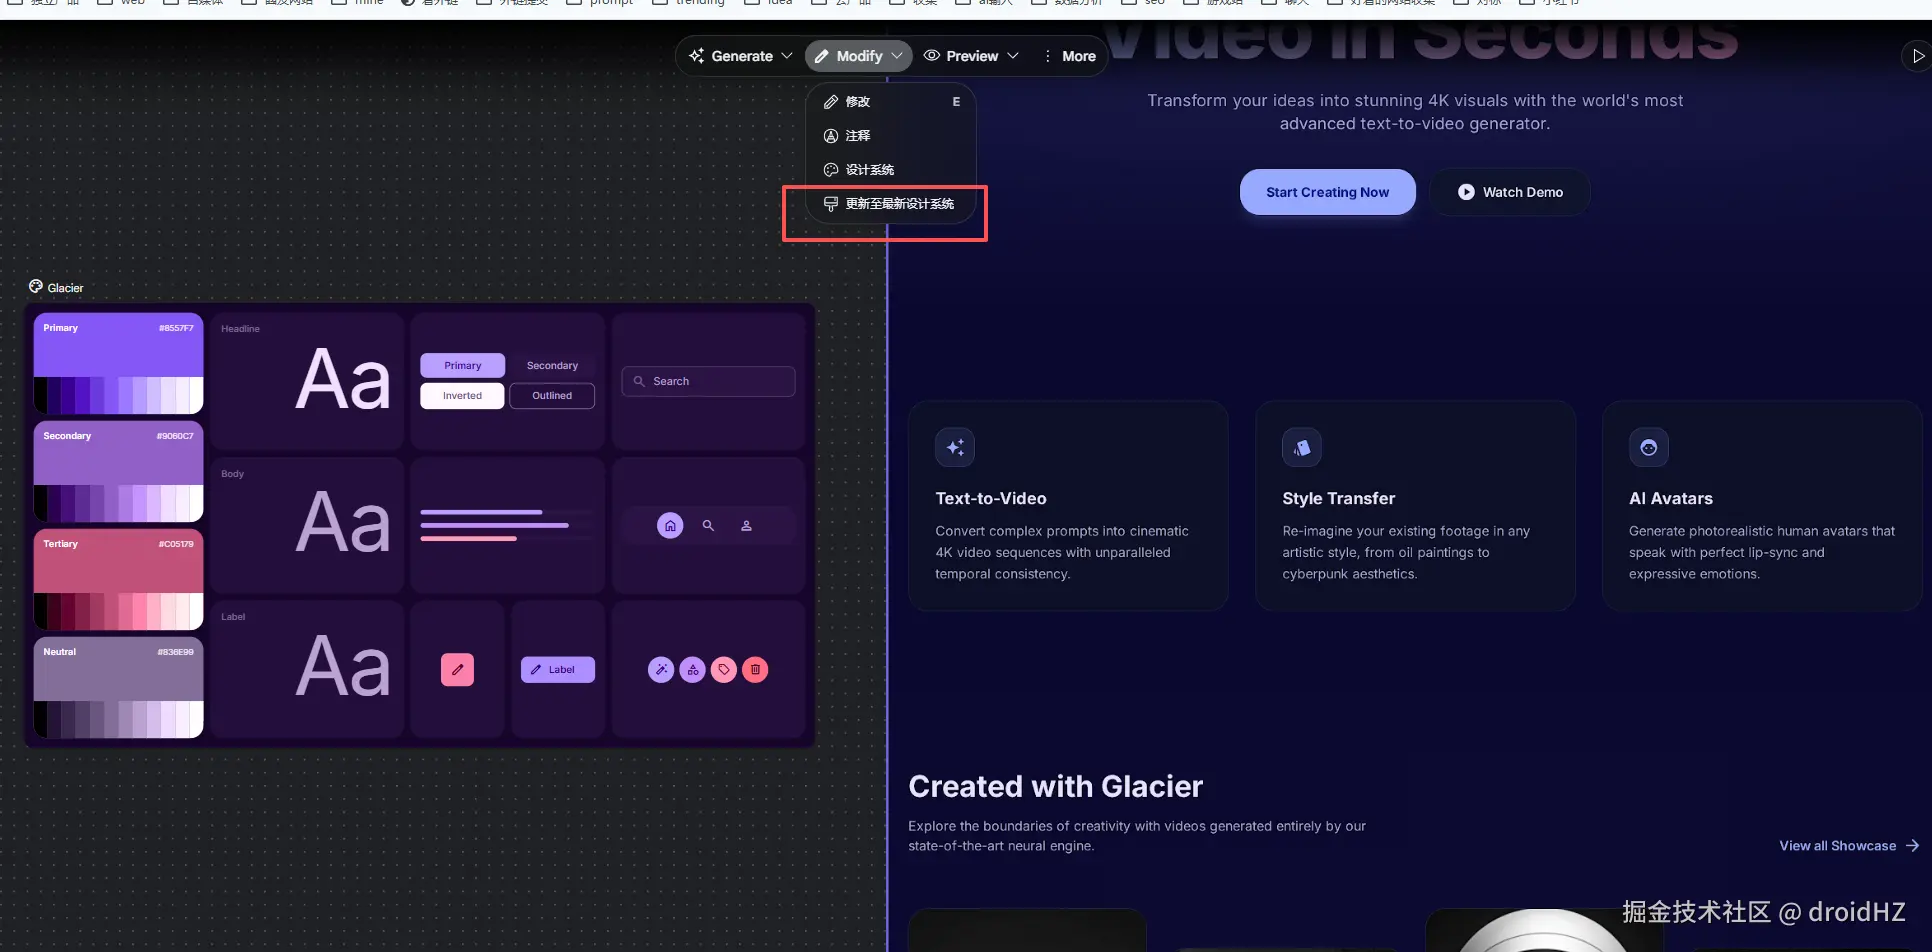
Task: Click the user profile icon in the sample nav
Action: [x=746, y=525]
